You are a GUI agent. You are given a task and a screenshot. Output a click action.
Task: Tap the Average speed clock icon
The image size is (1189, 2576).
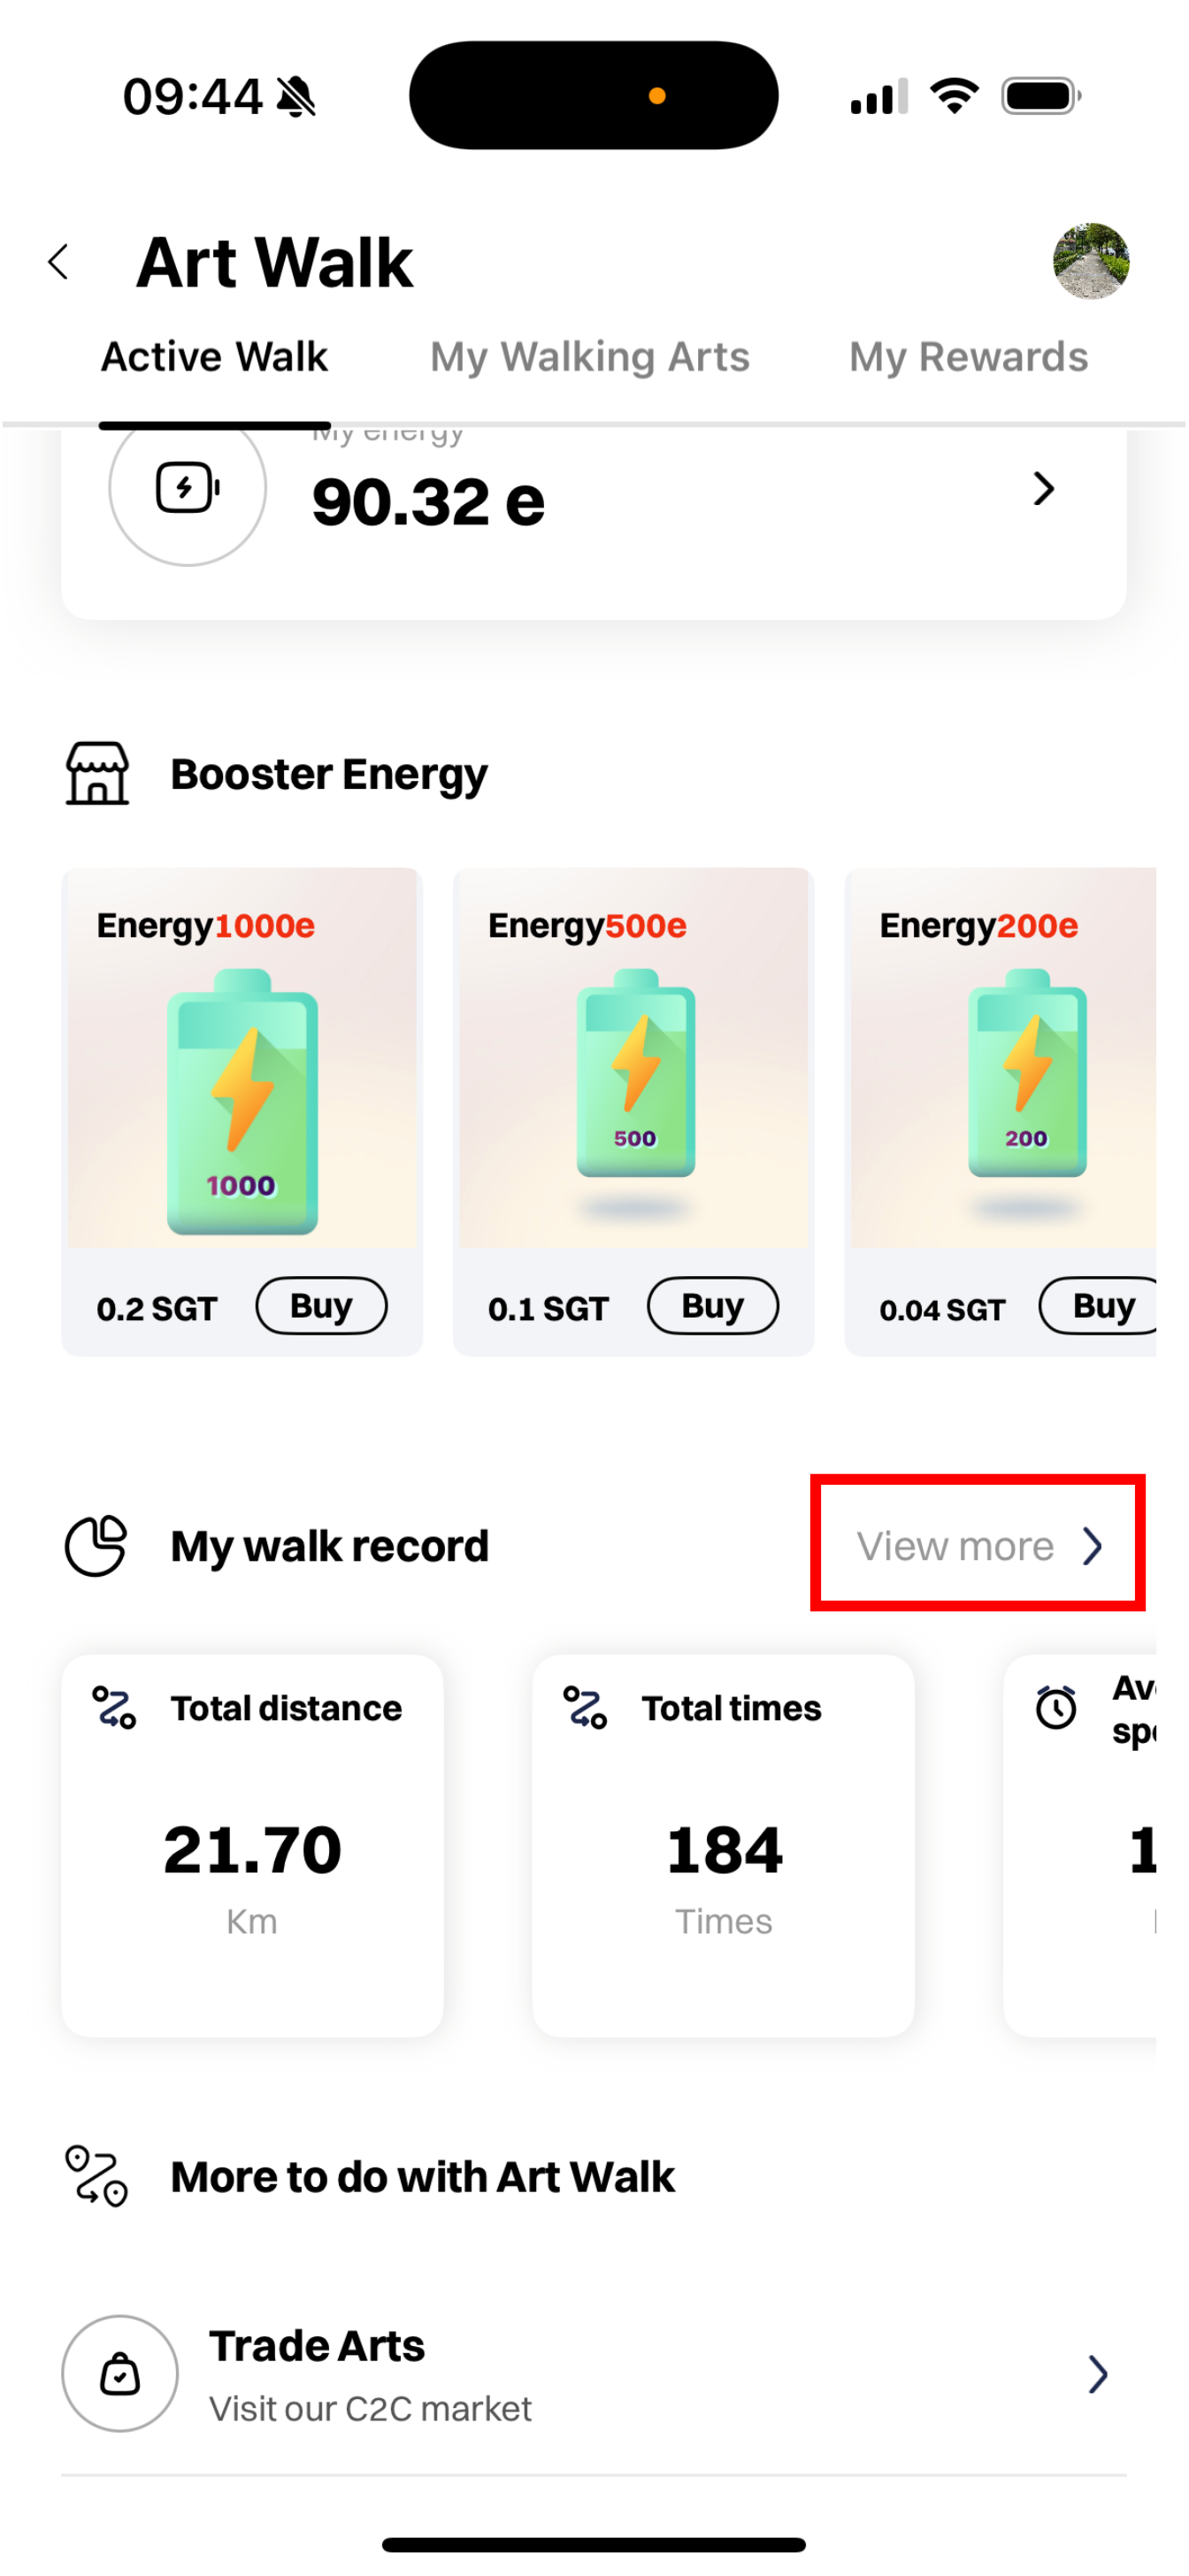click(x=1056, y=1707)
